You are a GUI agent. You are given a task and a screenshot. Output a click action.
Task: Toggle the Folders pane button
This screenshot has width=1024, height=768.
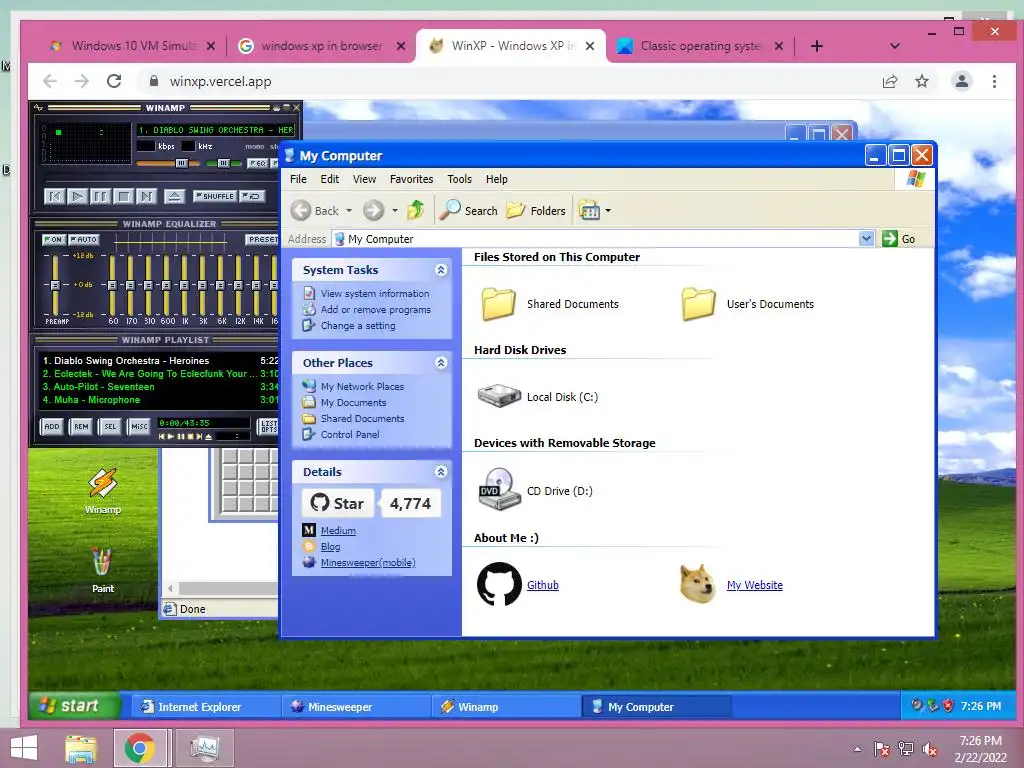pyautogui.click(x=536, y=210)
